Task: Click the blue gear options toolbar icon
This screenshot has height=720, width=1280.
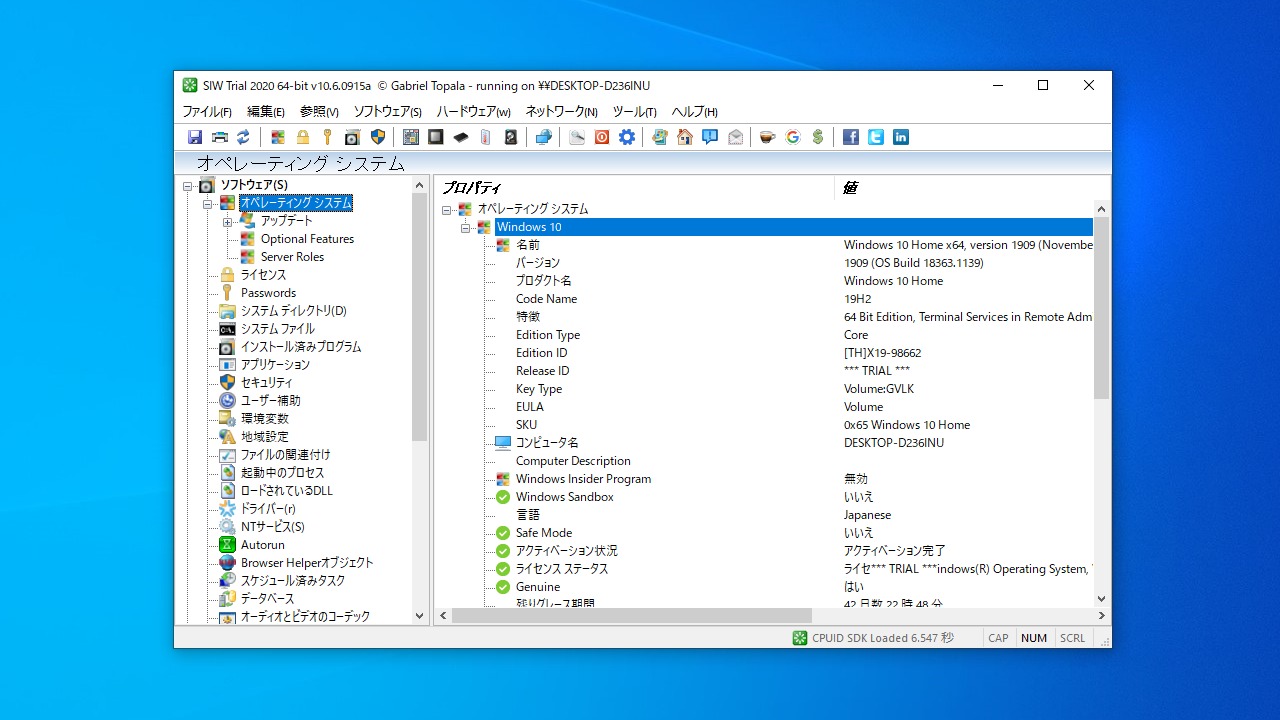Action: pyautogui.click(x=627, y=137)
